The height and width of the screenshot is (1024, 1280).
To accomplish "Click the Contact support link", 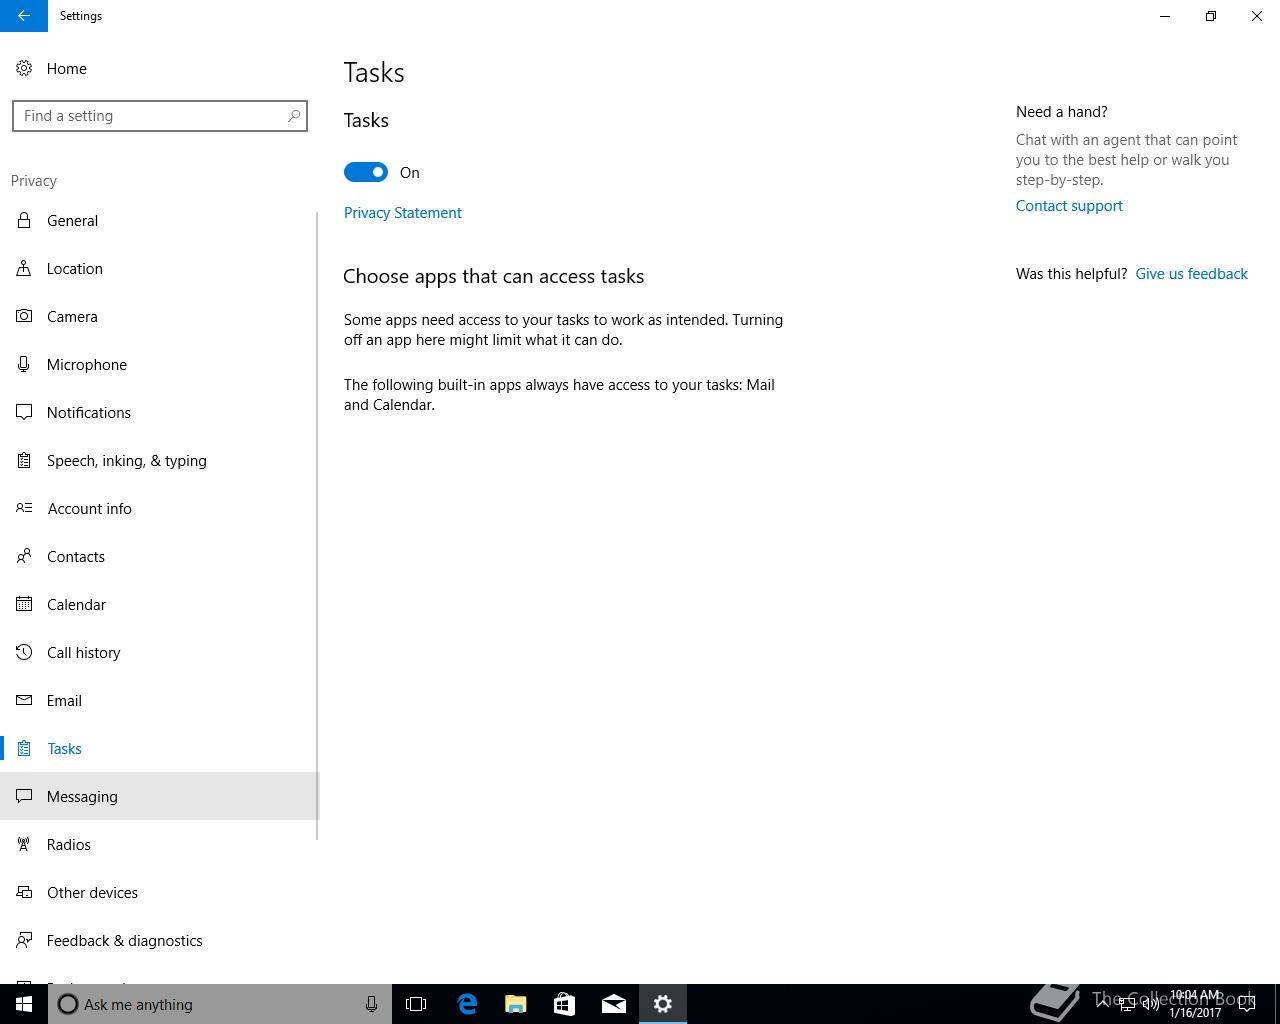I will click(x=1069, y=206).
